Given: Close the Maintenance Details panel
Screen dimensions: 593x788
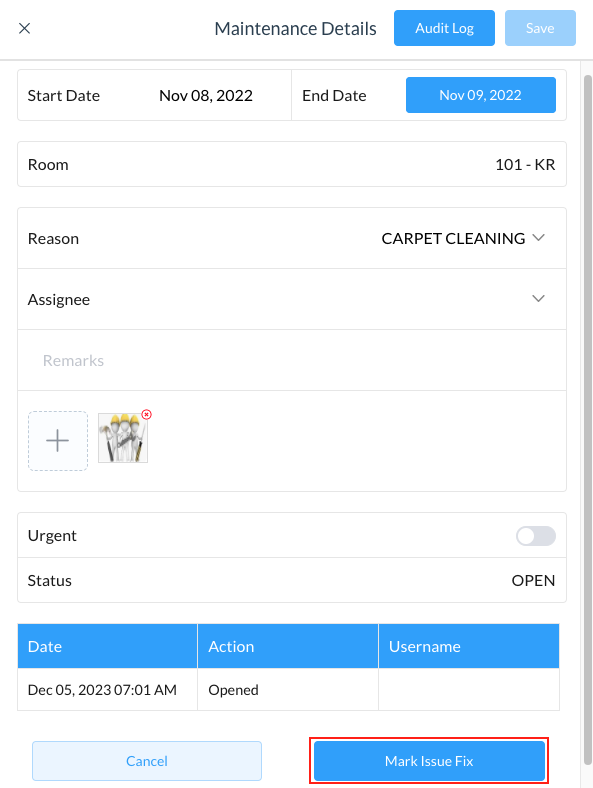Looking at the screenshot, I should (x=25, y=28).
